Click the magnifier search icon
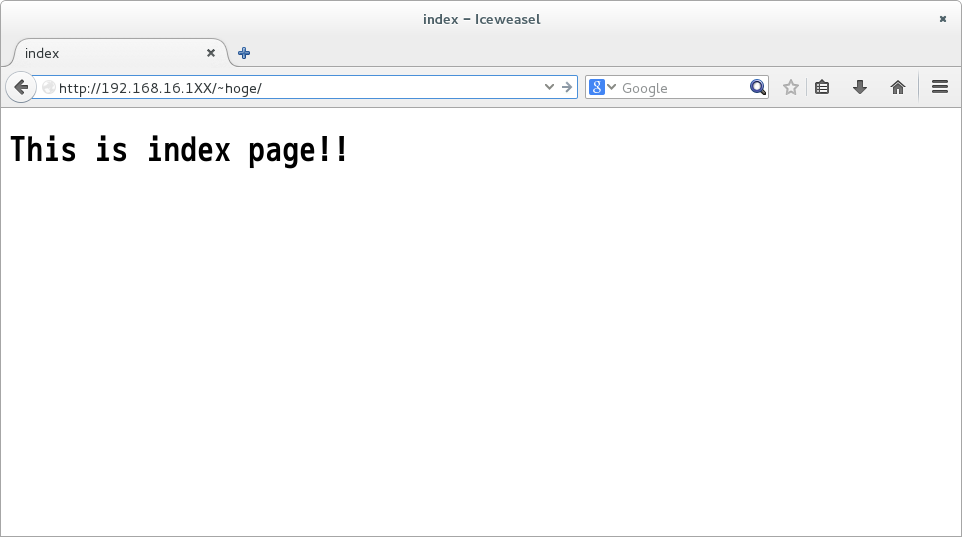This screenshot has width=962, height=537. [758, 87]
